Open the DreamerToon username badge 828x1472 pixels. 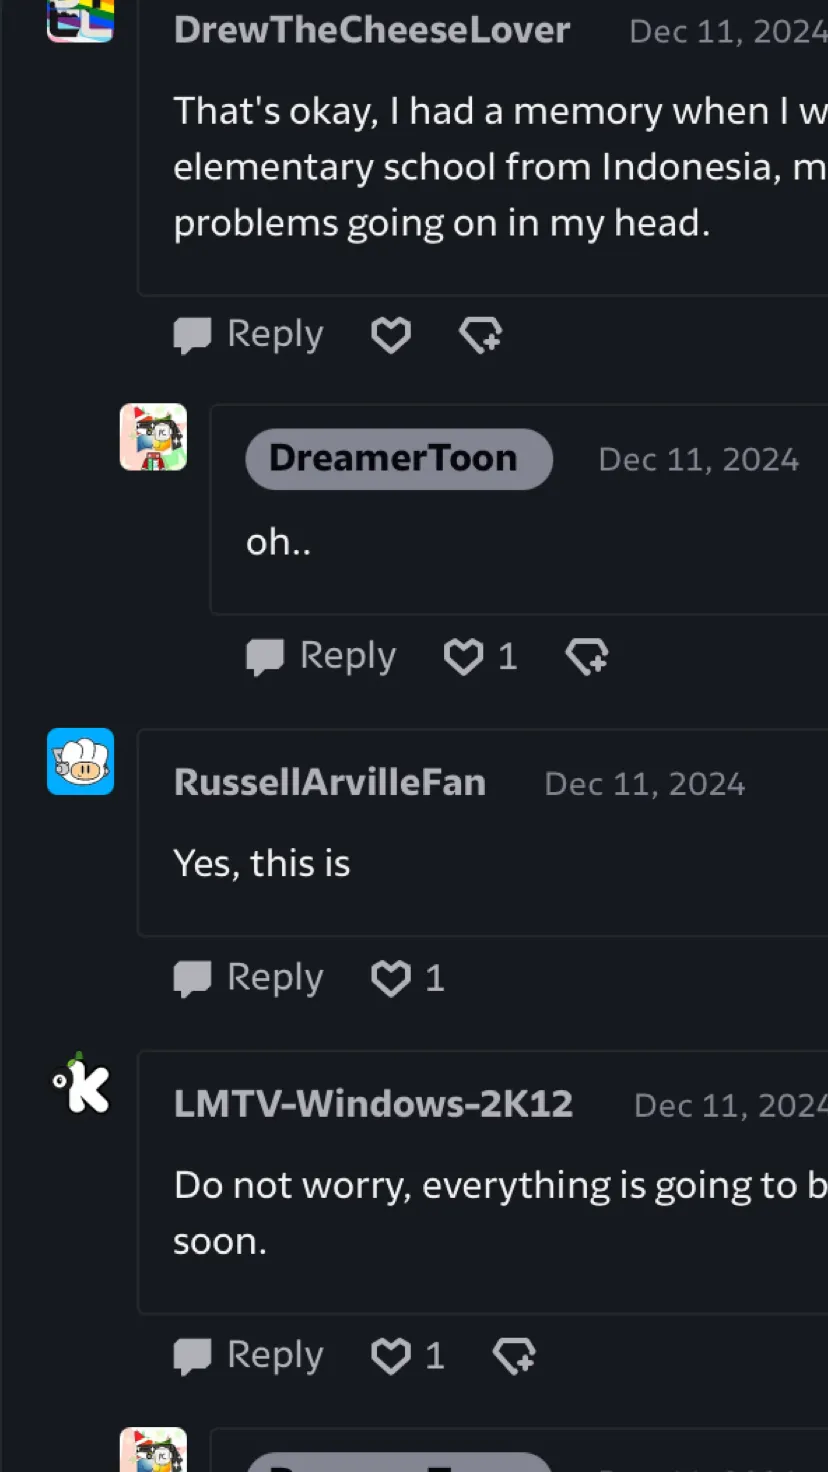(x=399, y=459)
